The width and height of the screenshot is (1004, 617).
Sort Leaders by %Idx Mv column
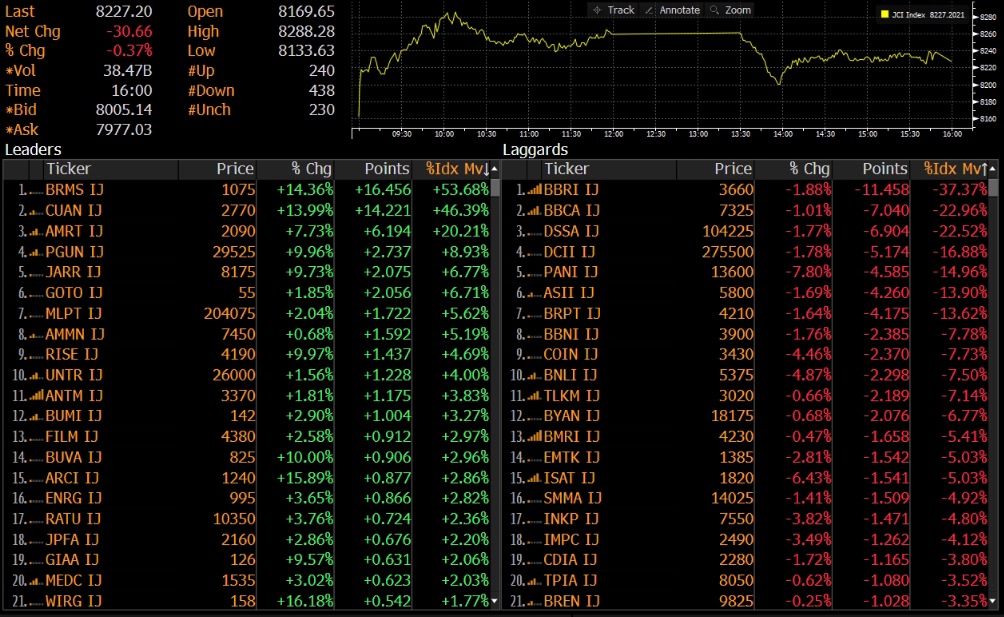(x=457, y=169)
